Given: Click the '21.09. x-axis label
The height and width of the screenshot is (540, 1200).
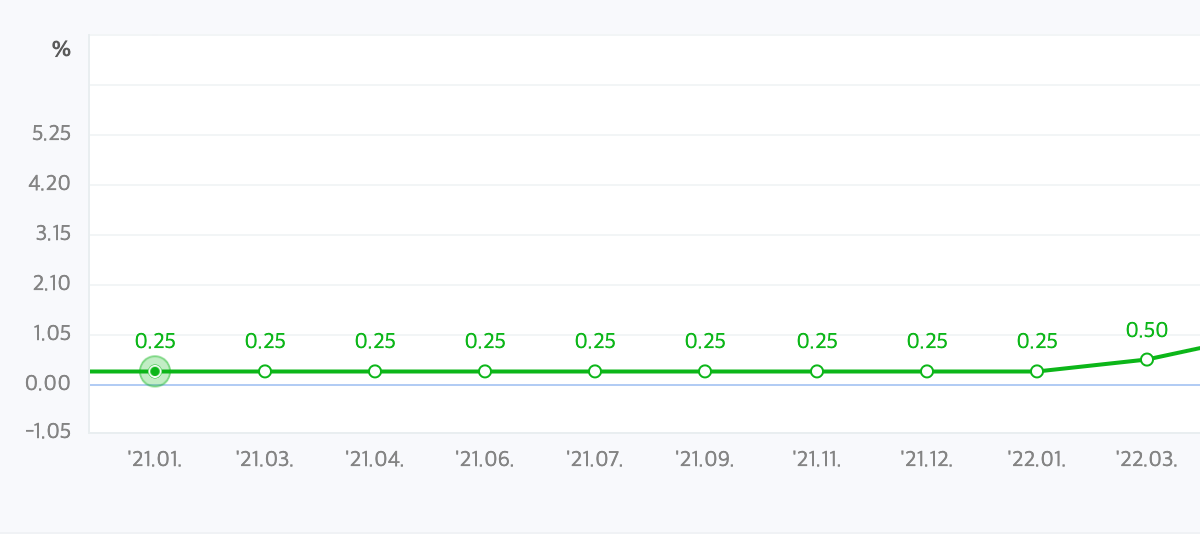Looking at the screenshot, I should click(x=705, y=460).
